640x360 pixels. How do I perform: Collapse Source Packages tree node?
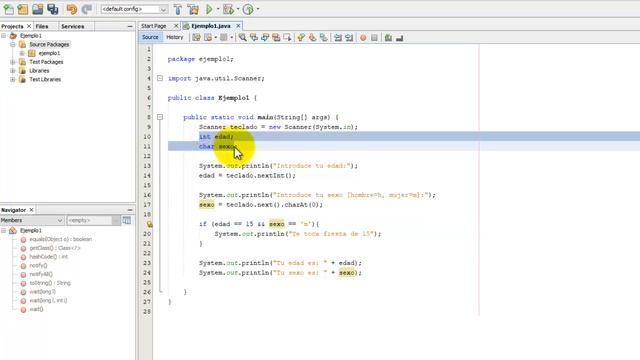(13, 44)
